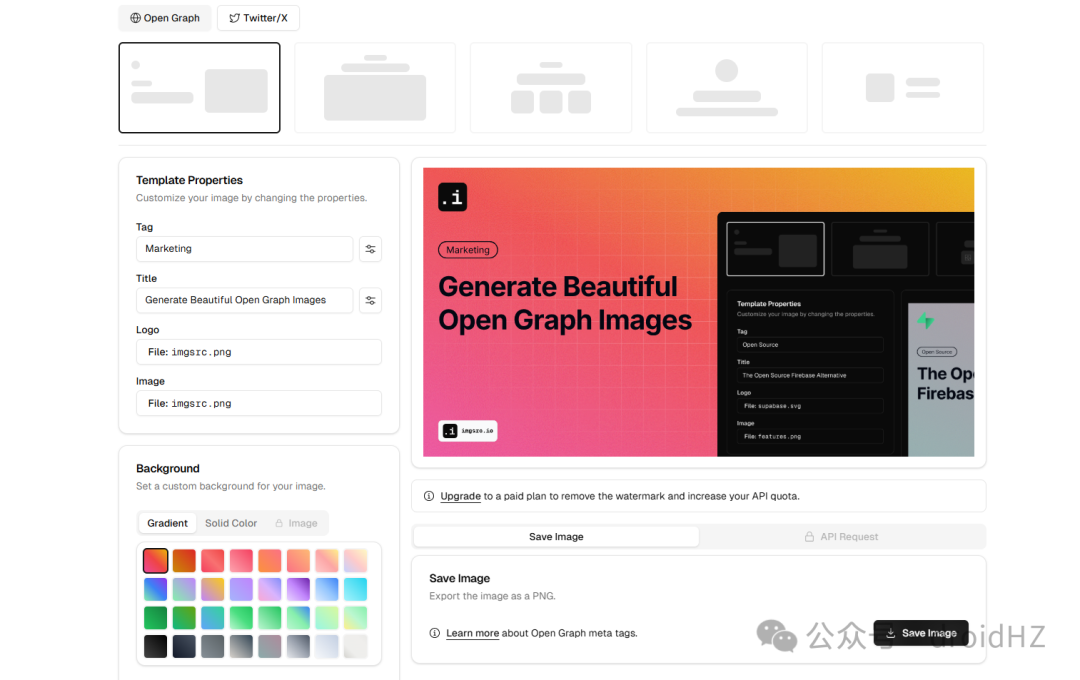Viewport: 1080px width, 680px height.
Task: Choose the centered-title layout template thumbnail
Action: [x=375, y=87]
